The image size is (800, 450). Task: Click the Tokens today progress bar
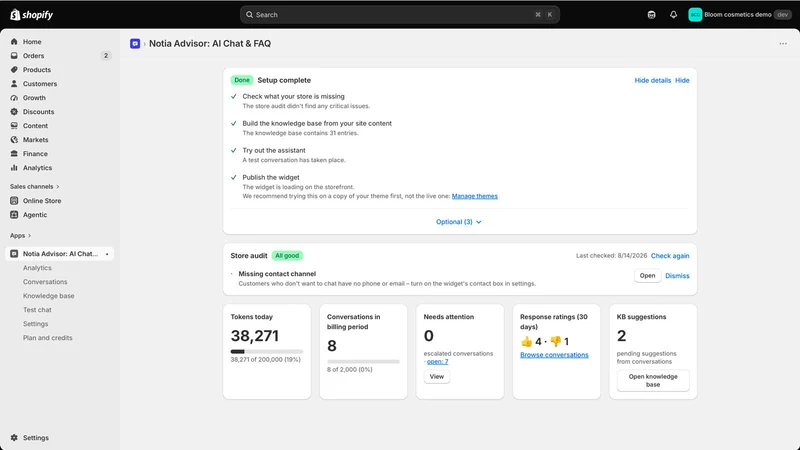[x=267, y=352]
